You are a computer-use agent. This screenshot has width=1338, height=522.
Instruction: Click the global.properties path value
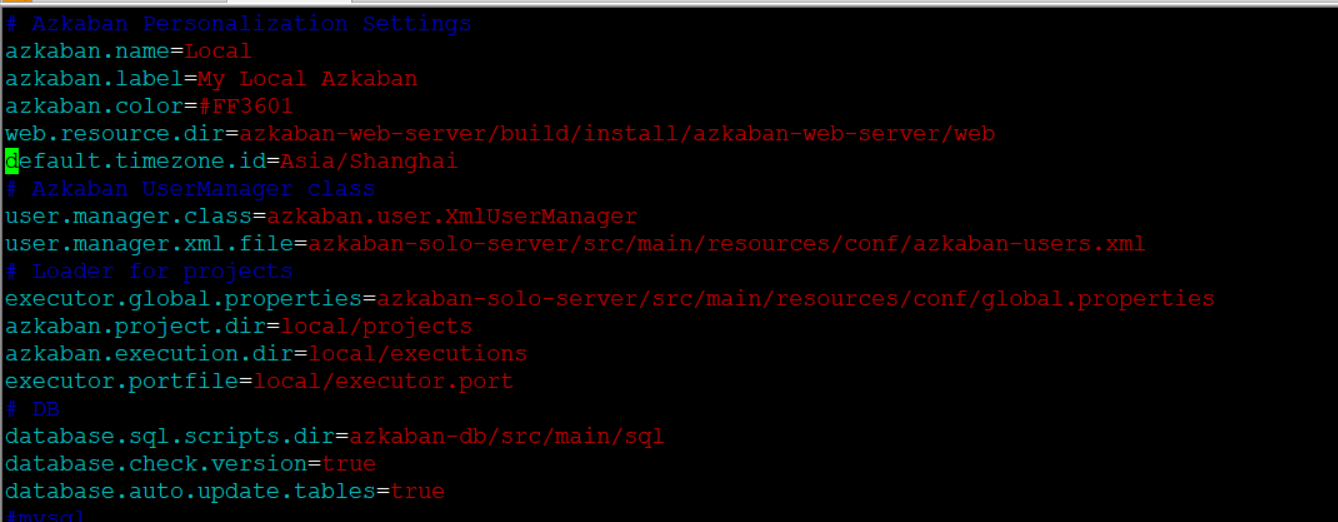[x=795, y=299]
